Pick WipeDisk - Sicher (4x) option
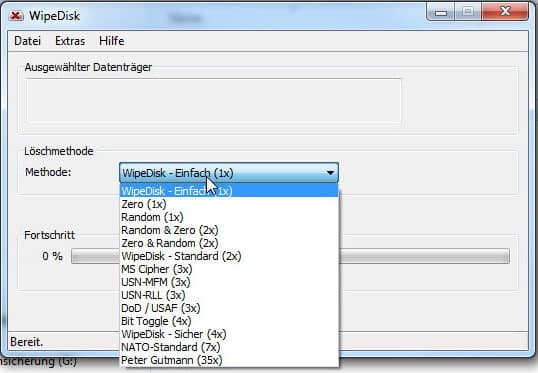 pyautogui.click(x=229, y=335)
